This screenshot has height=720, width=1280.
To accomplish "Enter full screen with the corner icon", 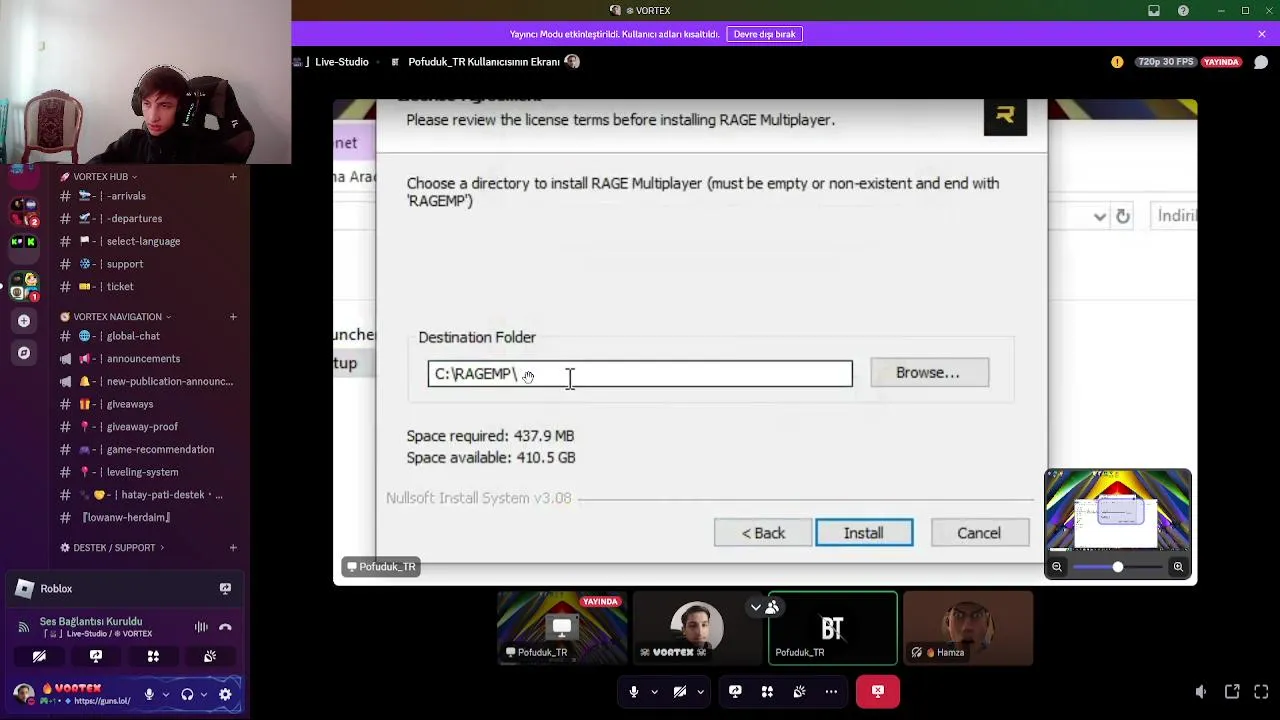I will click(1261, 691).
